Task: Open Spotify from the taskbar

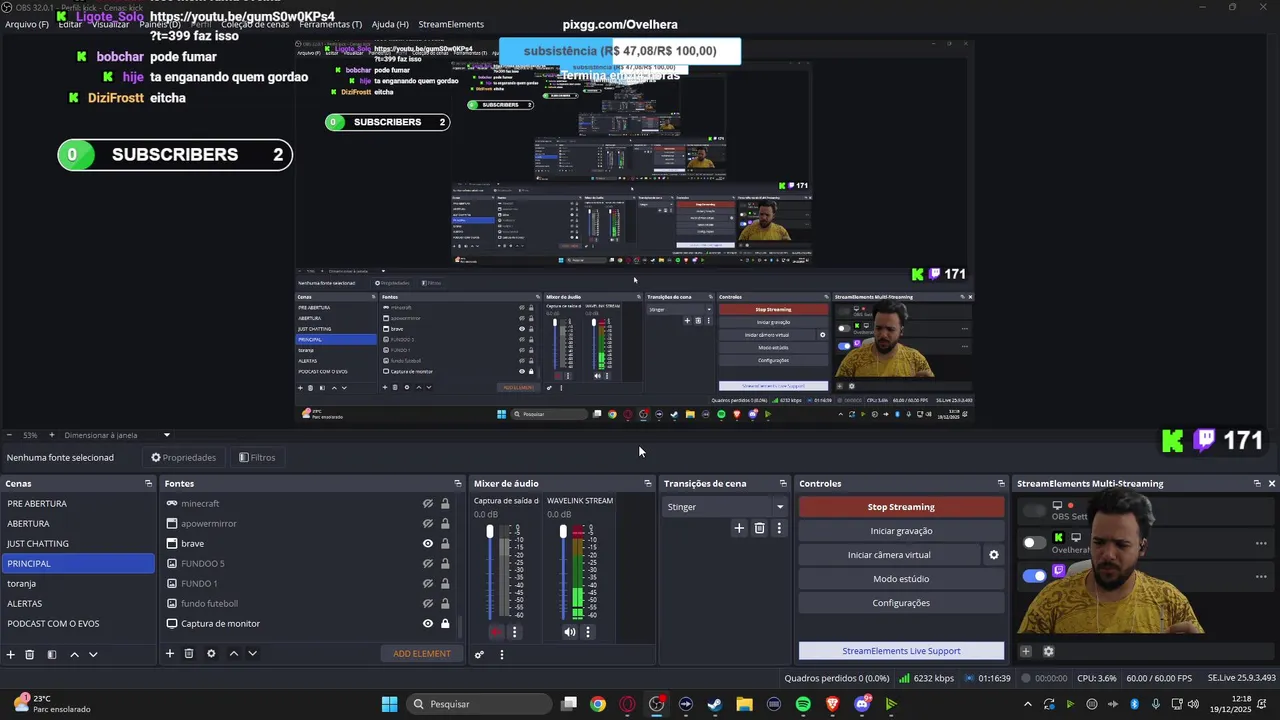Action: pyautogui.click(x=803, y=704)
